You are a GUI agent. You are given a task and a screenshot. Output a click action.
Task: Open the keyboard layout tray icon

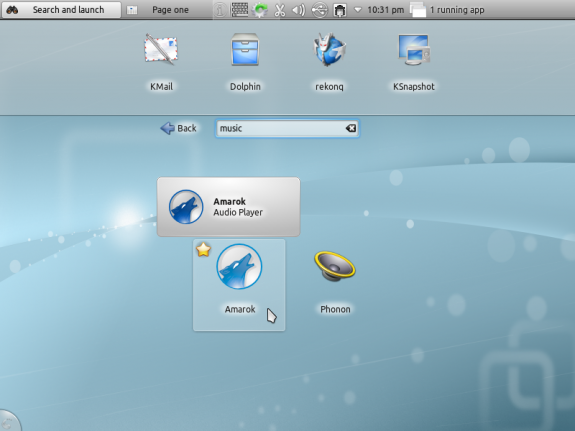tap(239, 10)
